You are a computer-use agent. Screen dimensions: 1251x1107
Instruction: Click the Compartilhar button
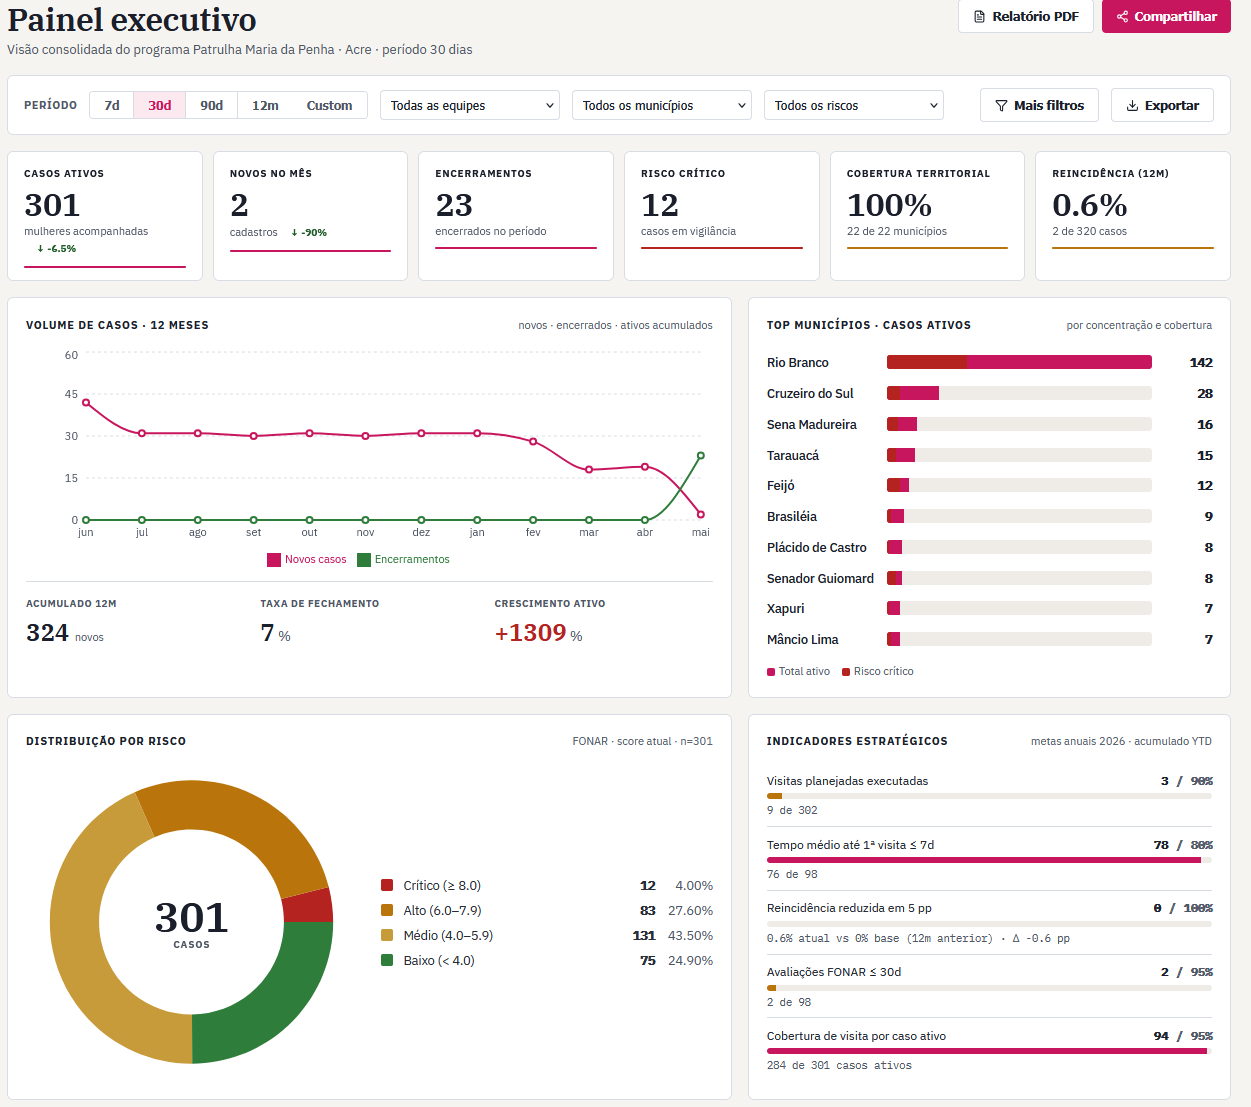(1166, 17)
